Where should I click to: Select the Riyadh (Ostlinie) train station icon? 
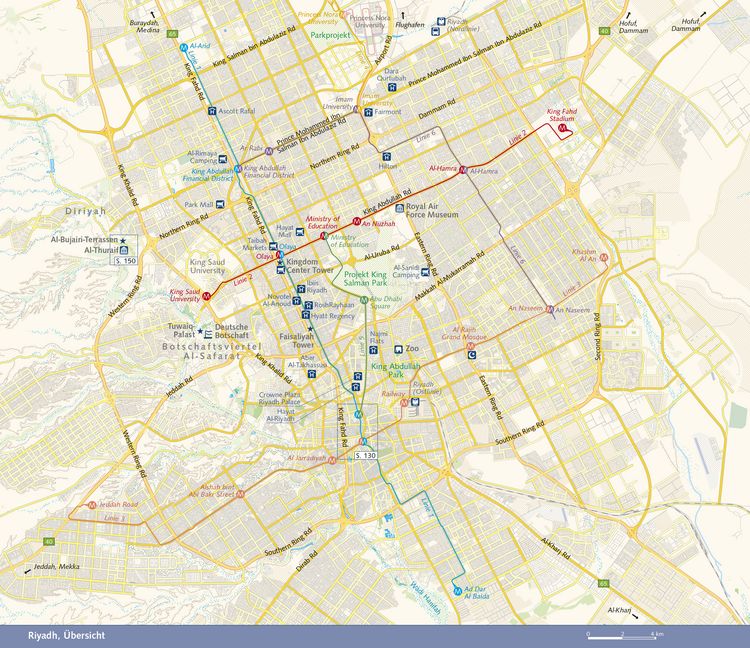point(415,402)
